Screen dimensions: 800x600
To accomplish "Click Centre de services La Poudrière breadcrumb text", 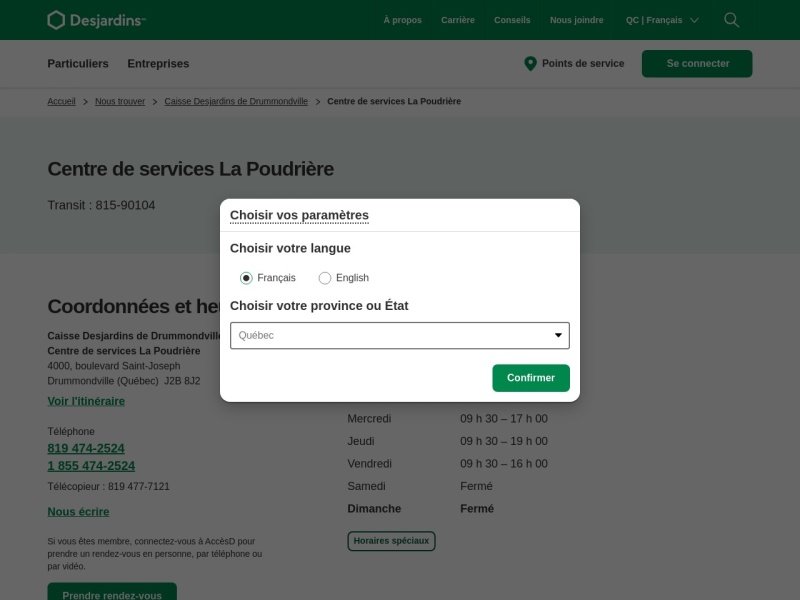I will pyautogui.click(x=394, y=102).
